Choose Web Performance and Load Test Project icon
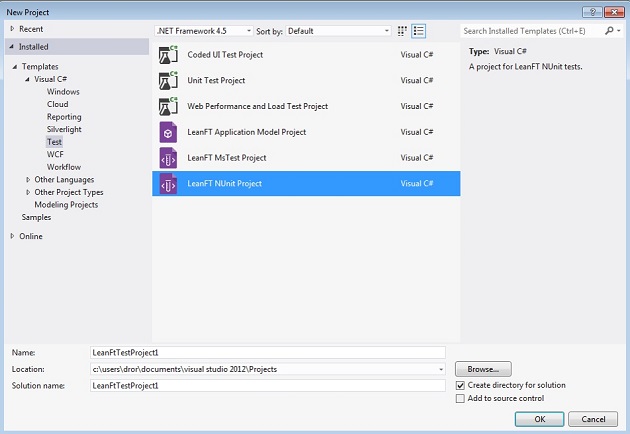This screenshot has height=434, width=630. pyautogui.click(x=168, y=106)
